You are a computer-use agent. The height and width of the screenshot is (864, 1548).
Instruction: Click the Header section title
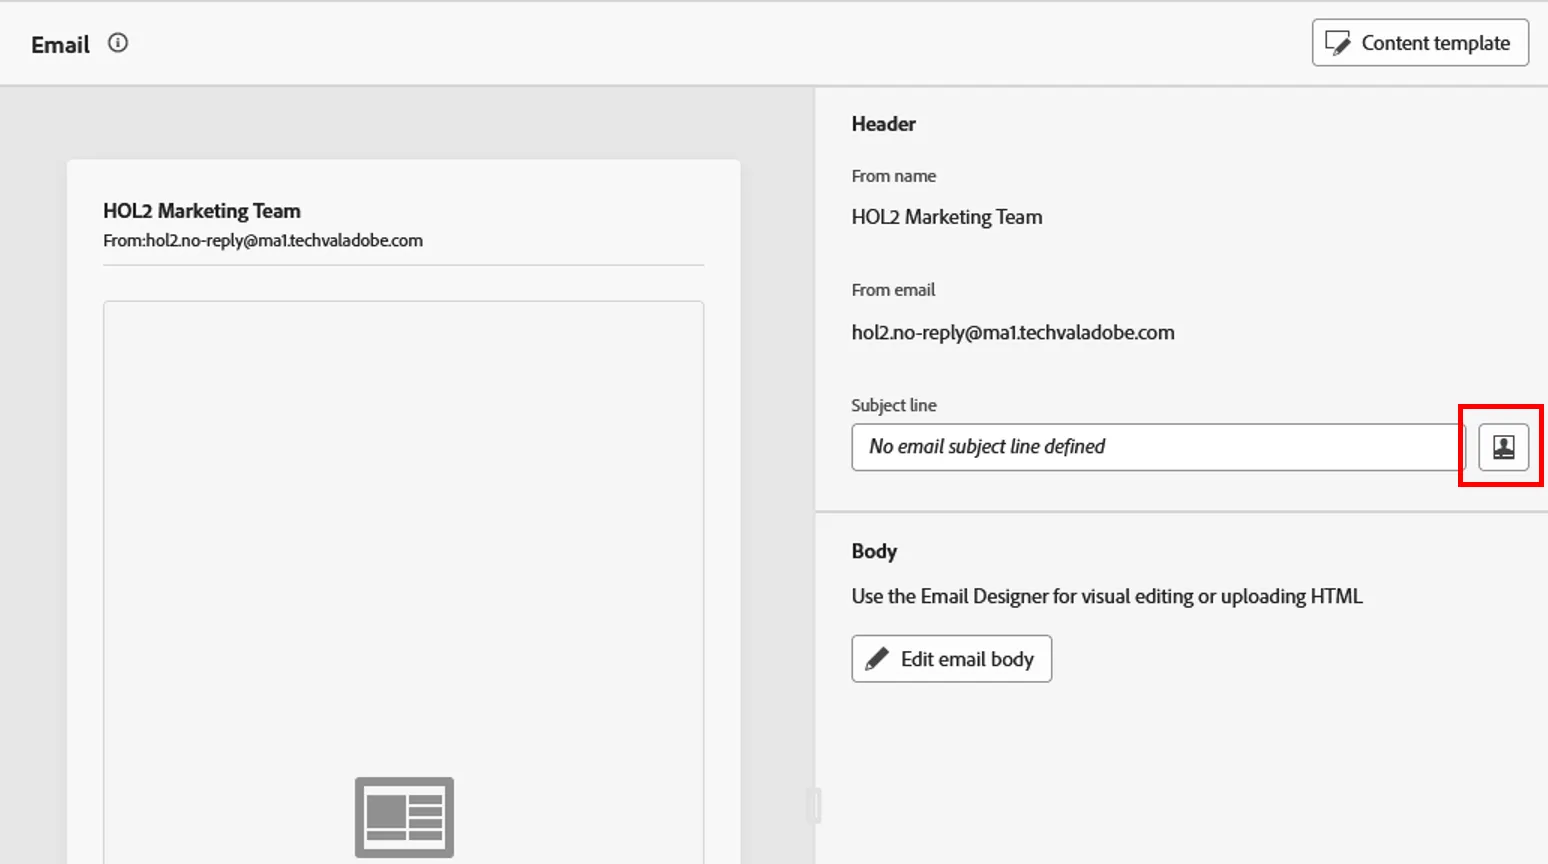pos(883,124)
